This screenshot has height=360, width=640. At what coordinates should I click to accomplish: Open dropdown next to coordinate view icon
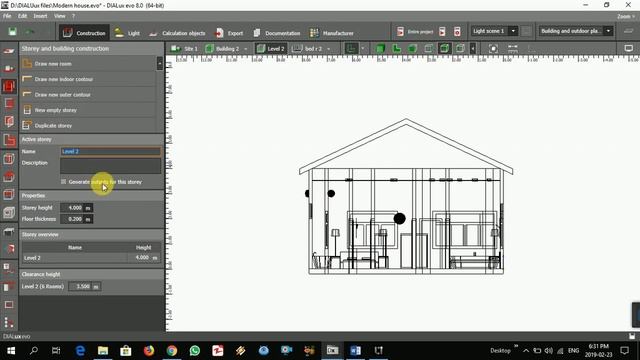[362, 49]
